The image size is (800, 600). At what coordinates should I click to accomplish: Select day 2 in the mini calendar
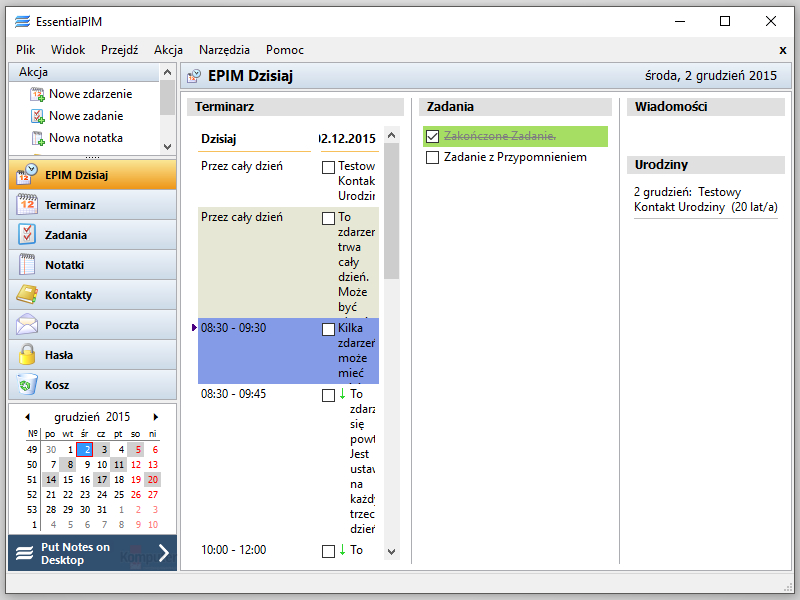point(85,449)
